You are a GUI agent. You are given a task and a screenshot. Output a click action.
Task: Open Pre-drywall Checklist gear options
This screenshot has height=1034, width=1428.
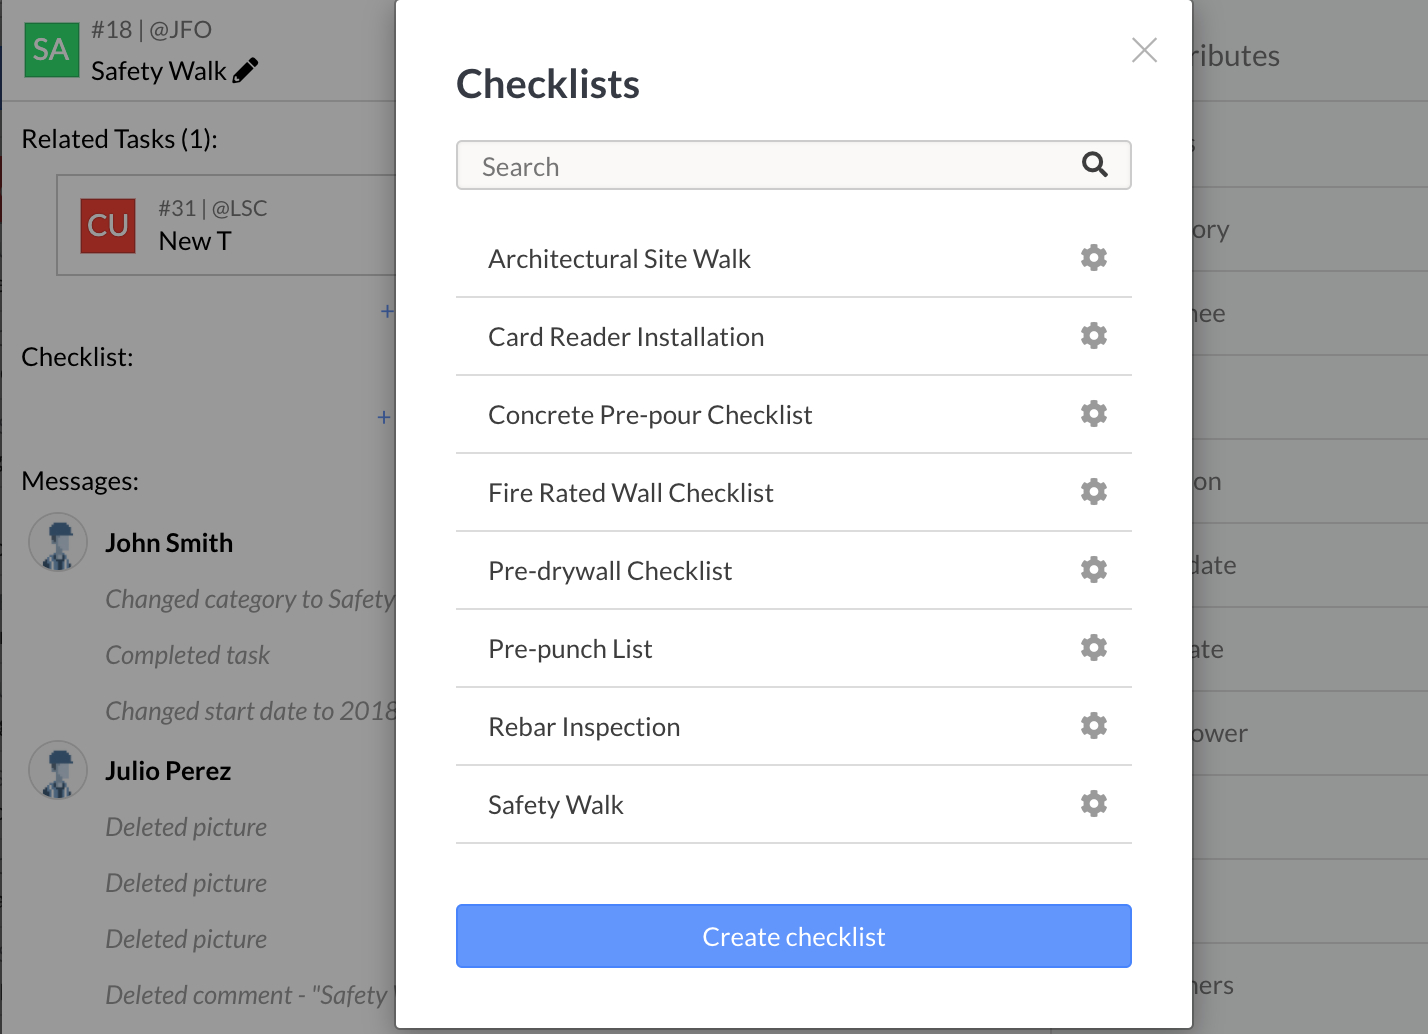click(x=1094, y=570)
